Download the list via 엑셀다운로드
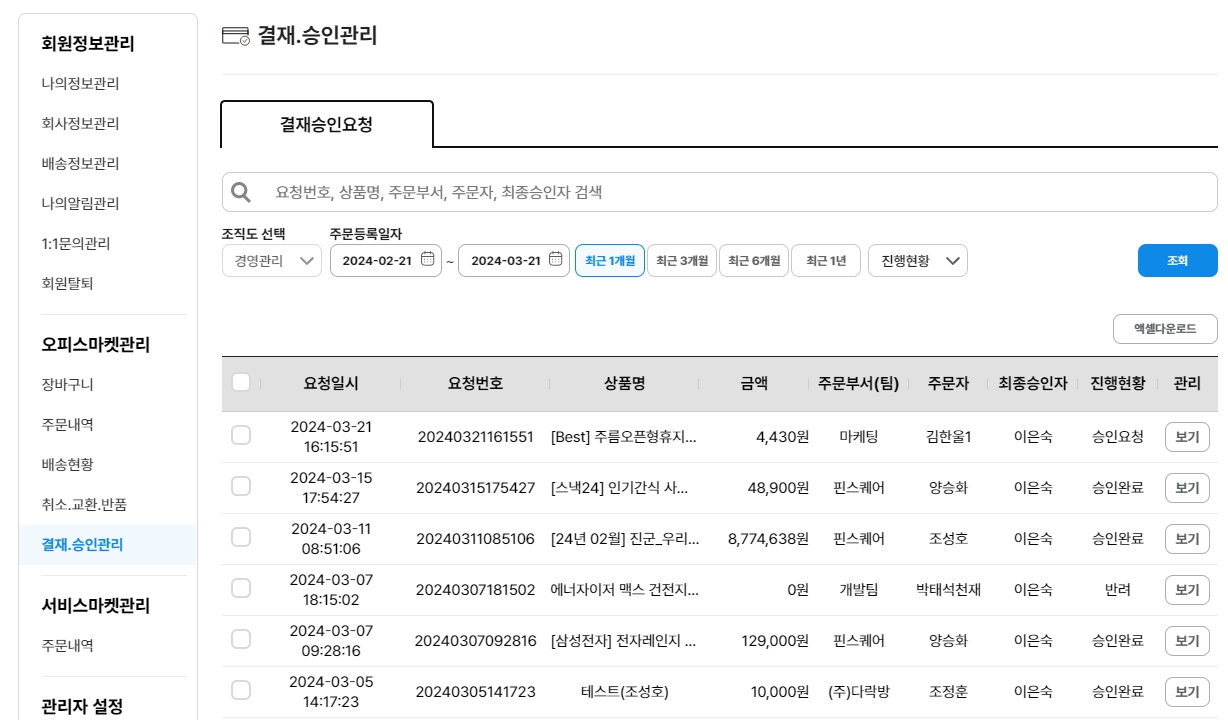Image resolution: width=1228 pixels, height=720 pixels. [1165, 329]
